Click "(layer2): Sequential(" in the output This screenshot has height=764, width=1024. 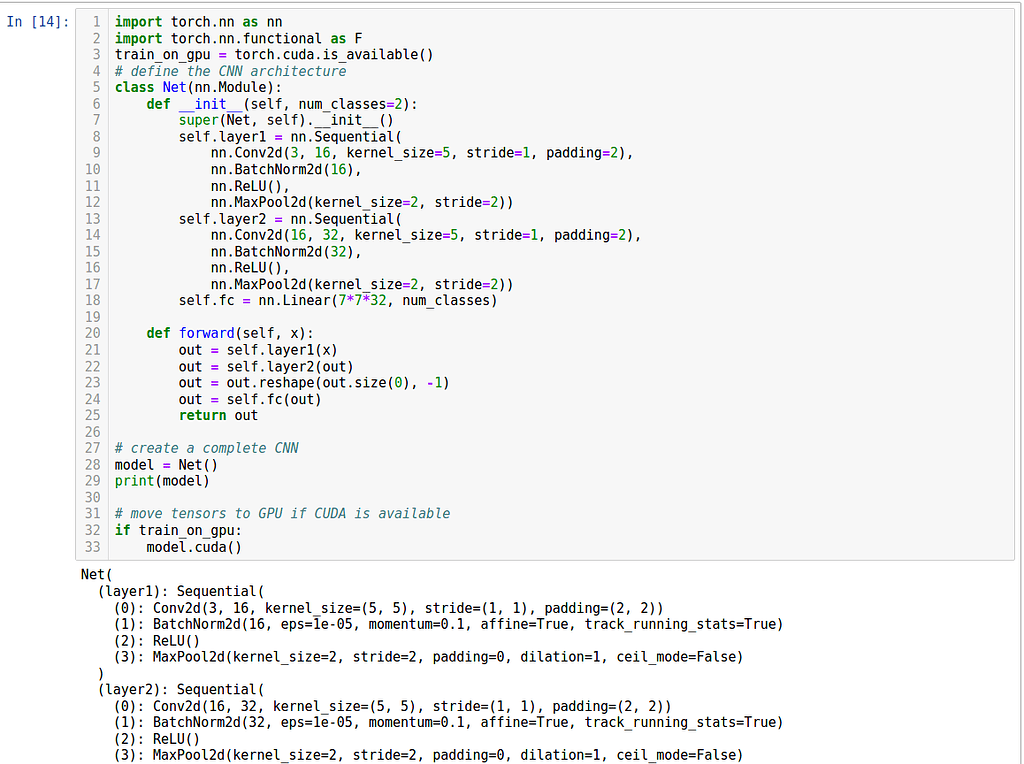coord(182,690)
